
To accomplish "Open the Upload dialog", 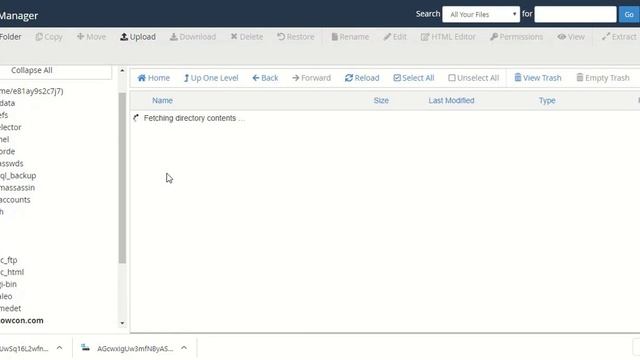I will pos(138,37).
